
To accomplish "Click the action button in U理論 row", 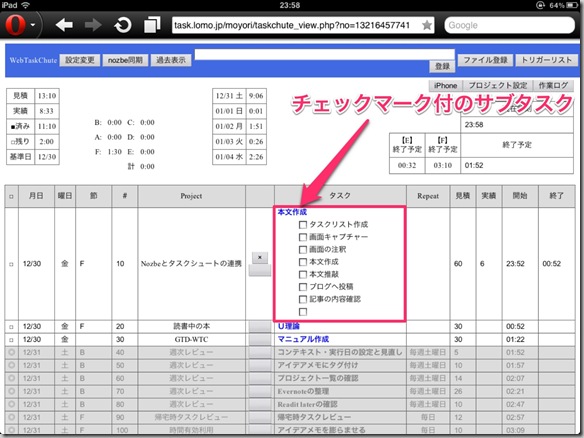I will (x=260, y=327).
